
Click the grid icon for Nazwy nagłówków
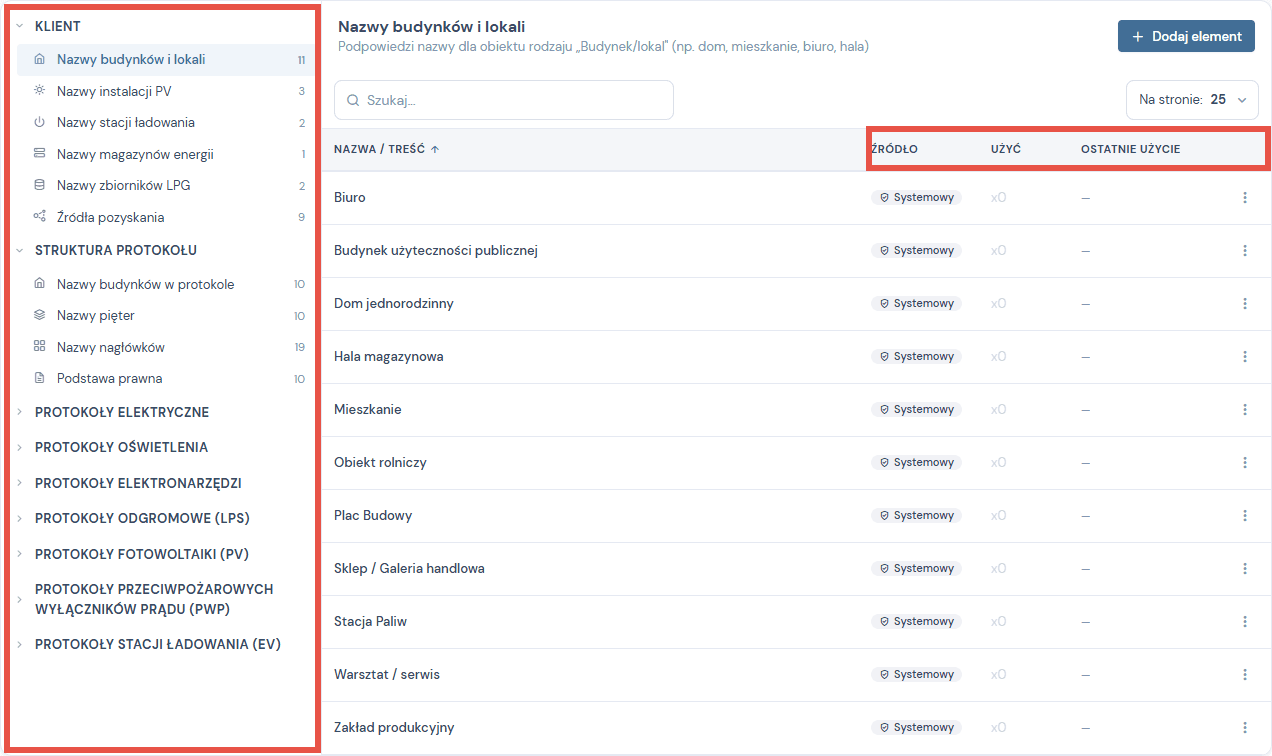click(40, 347)
